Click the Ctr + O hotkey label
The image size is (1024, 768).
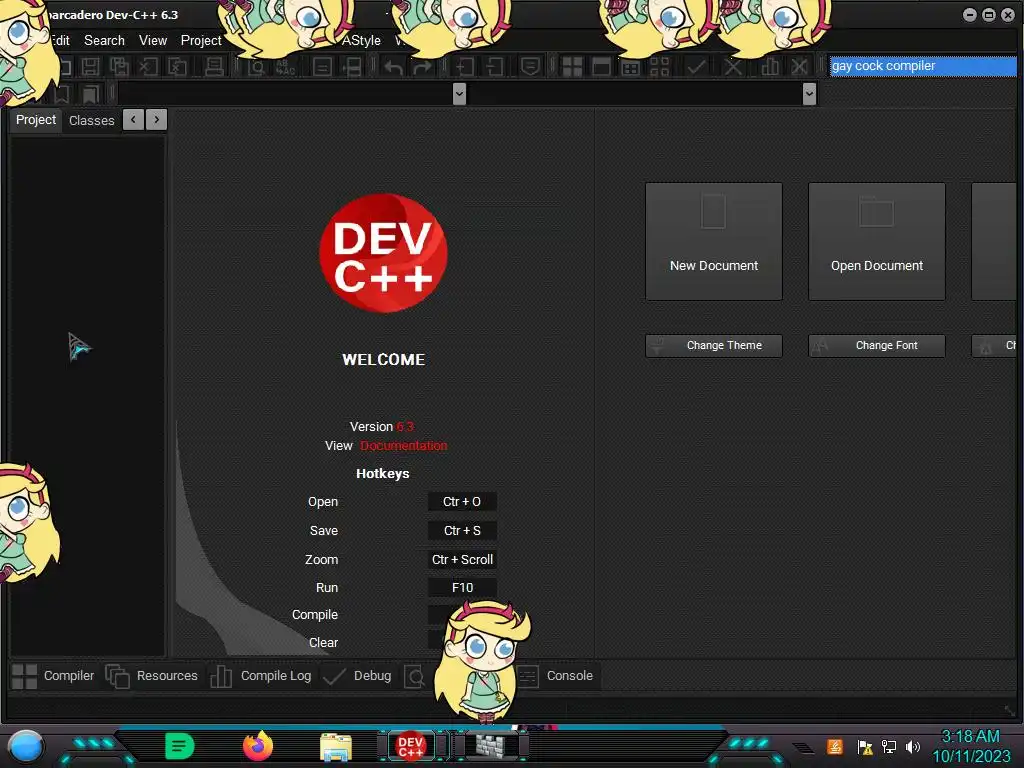pyautogui.click(x=462, y=502)
